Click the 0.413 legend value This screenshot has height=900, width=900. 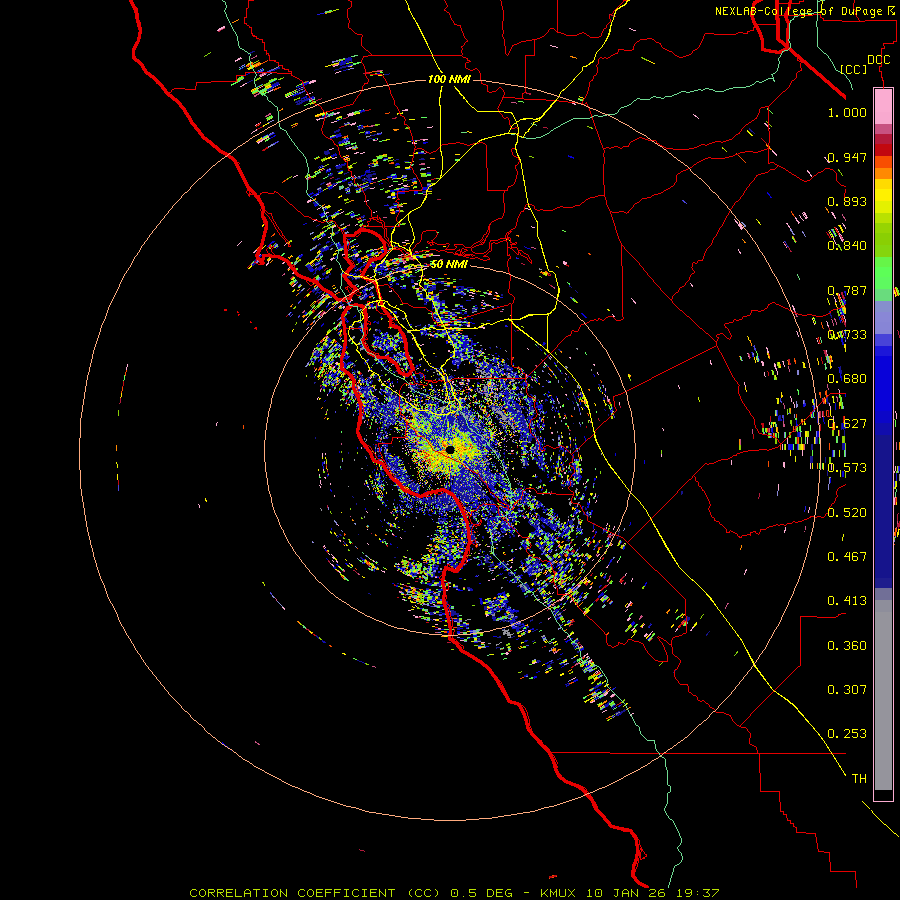click(x=847, y=600)
